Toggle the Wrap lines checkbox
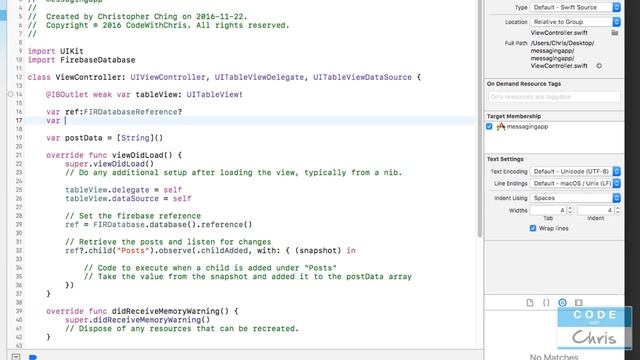 tap(533, 228)
